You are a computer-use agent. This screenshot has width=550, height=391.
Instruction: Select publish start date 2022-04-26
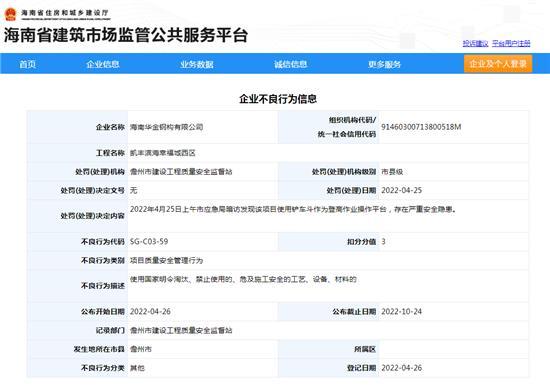[x=150, y=311]
